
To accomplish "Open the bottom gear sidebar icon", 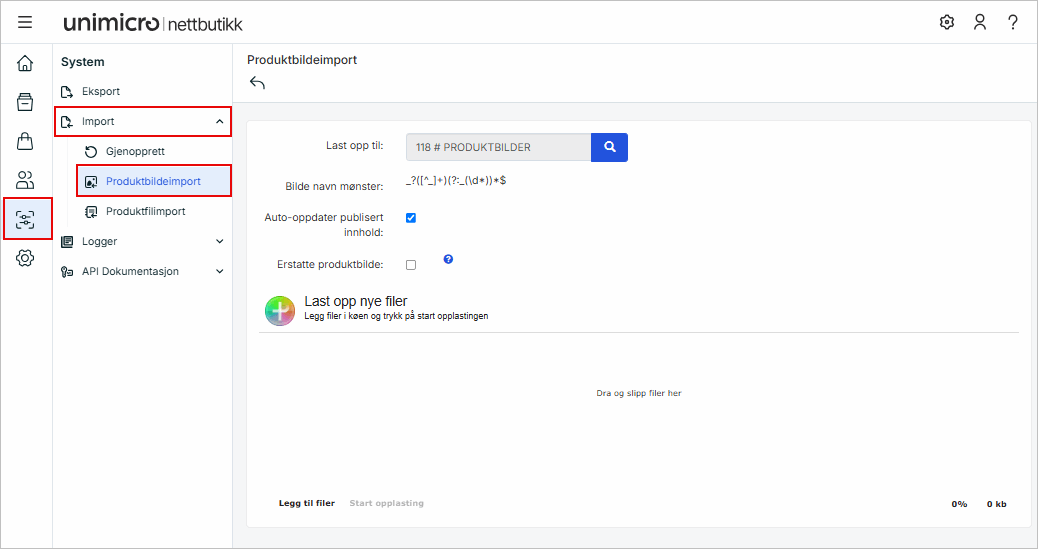I will (25, 258).
